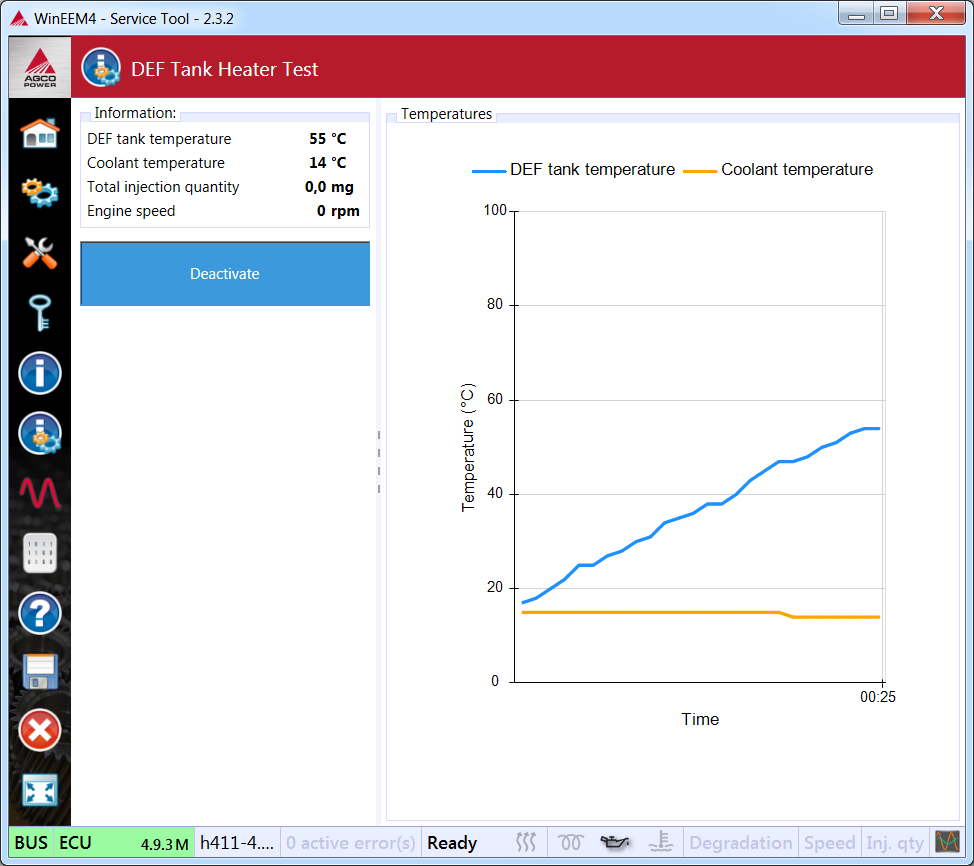Click the panel splitter handle beside chart

[378, 462]
